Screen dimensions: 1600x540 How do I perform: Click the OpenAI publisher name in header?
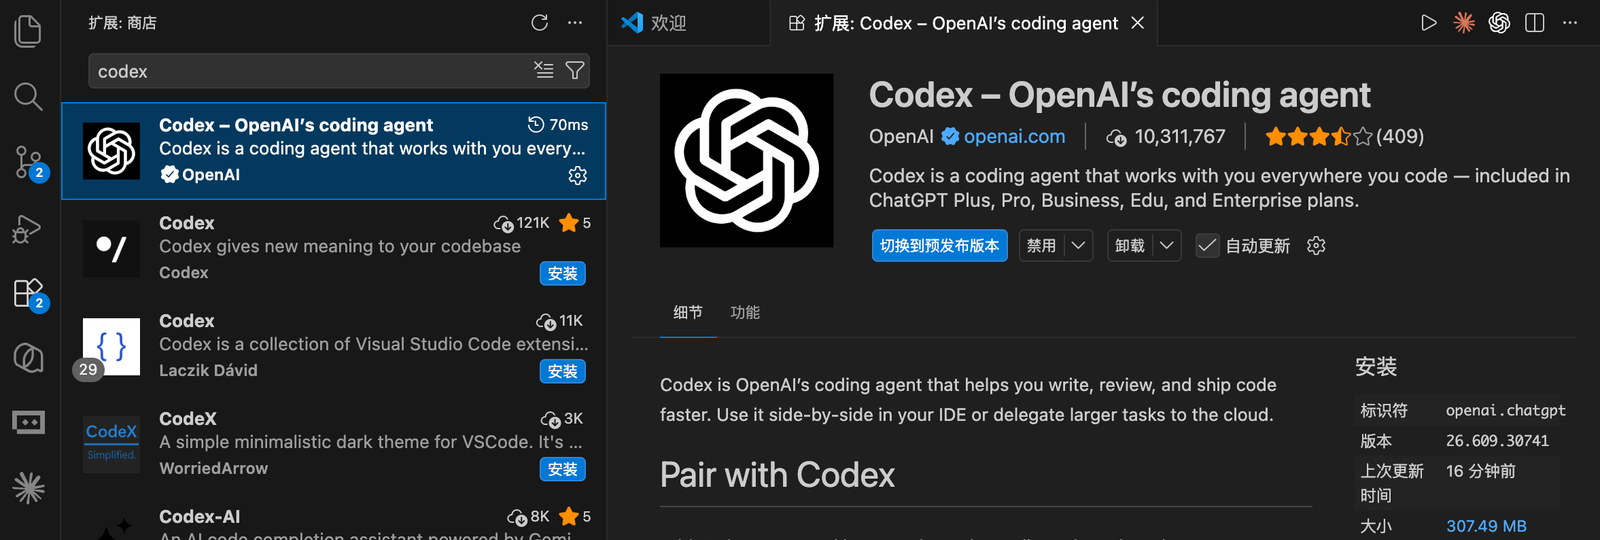(x=901, y=136)
